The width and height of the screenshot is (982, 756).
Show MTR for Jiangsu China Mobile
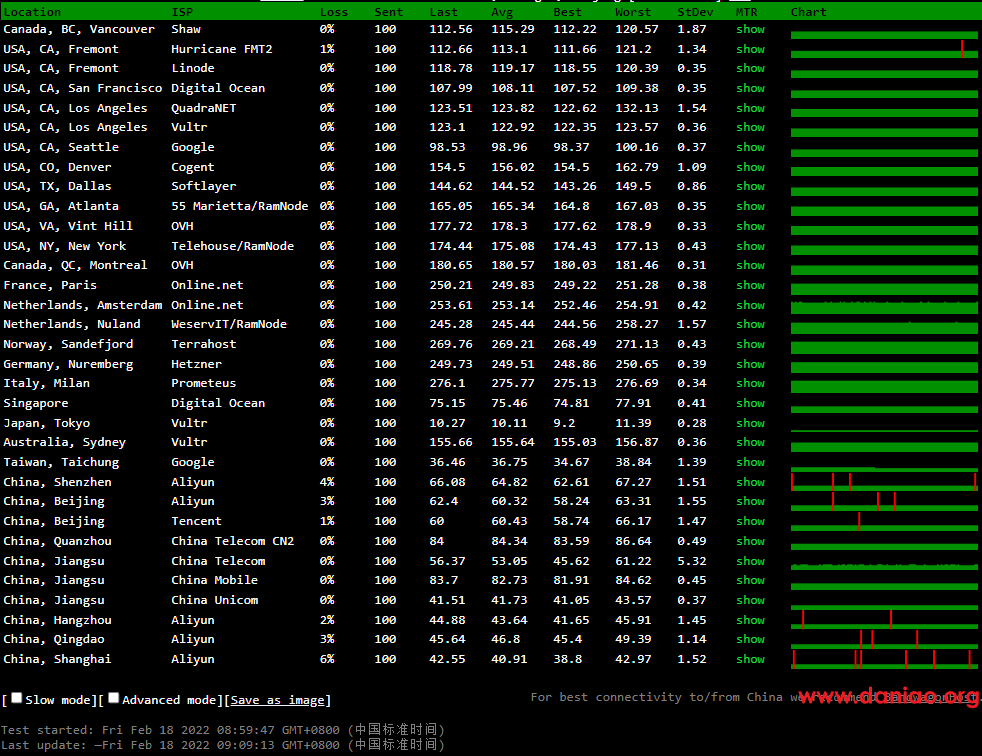point(750,580)
